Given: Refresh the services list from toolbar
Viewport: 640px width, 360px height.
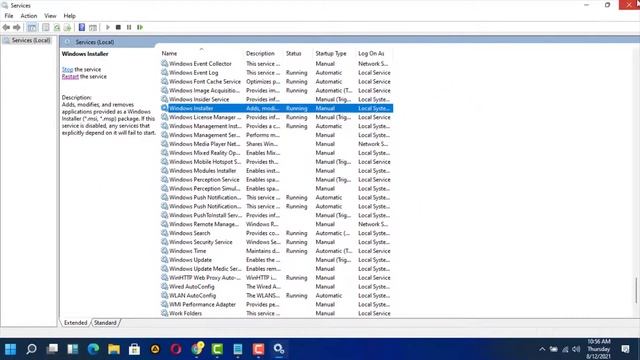Looking at the screenshot, I should pos(57,27).
